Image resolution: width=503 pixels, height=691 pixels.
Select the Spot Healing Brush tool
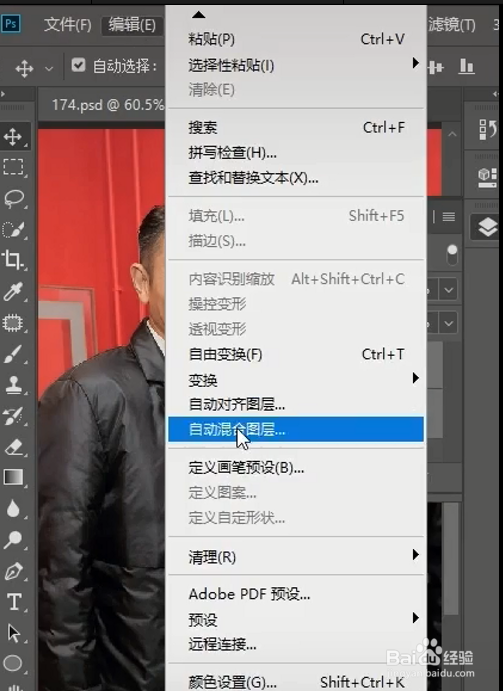tap(13, 323)
